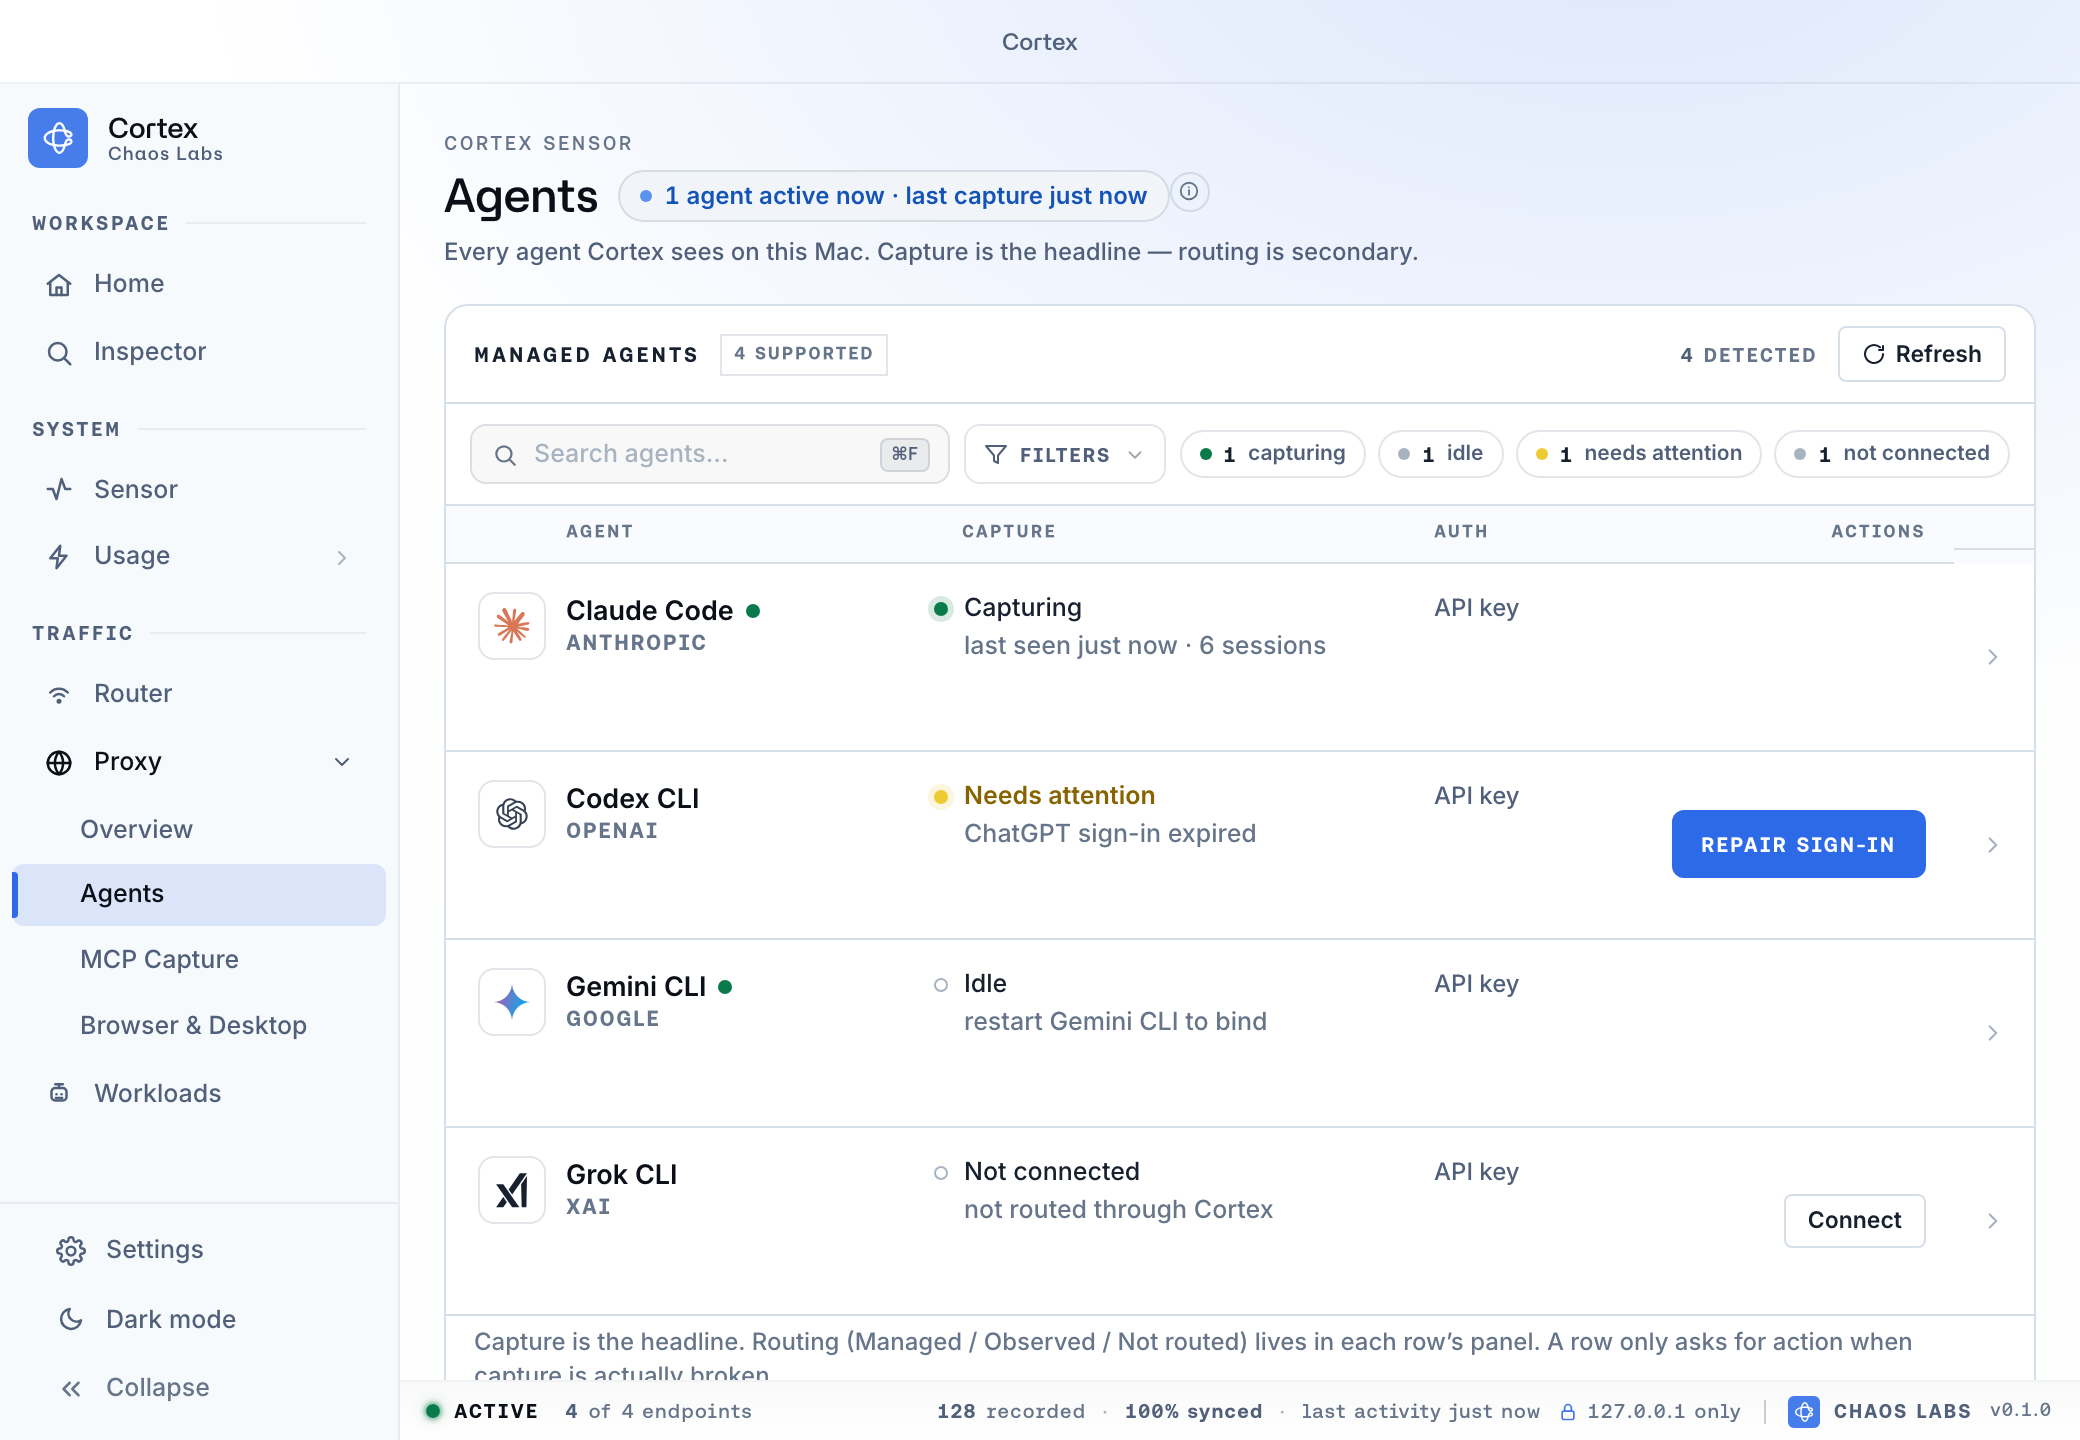The width and height of the screenshot is (2080, 1440).
Task: Open the Router page
Action: [199, 694]
